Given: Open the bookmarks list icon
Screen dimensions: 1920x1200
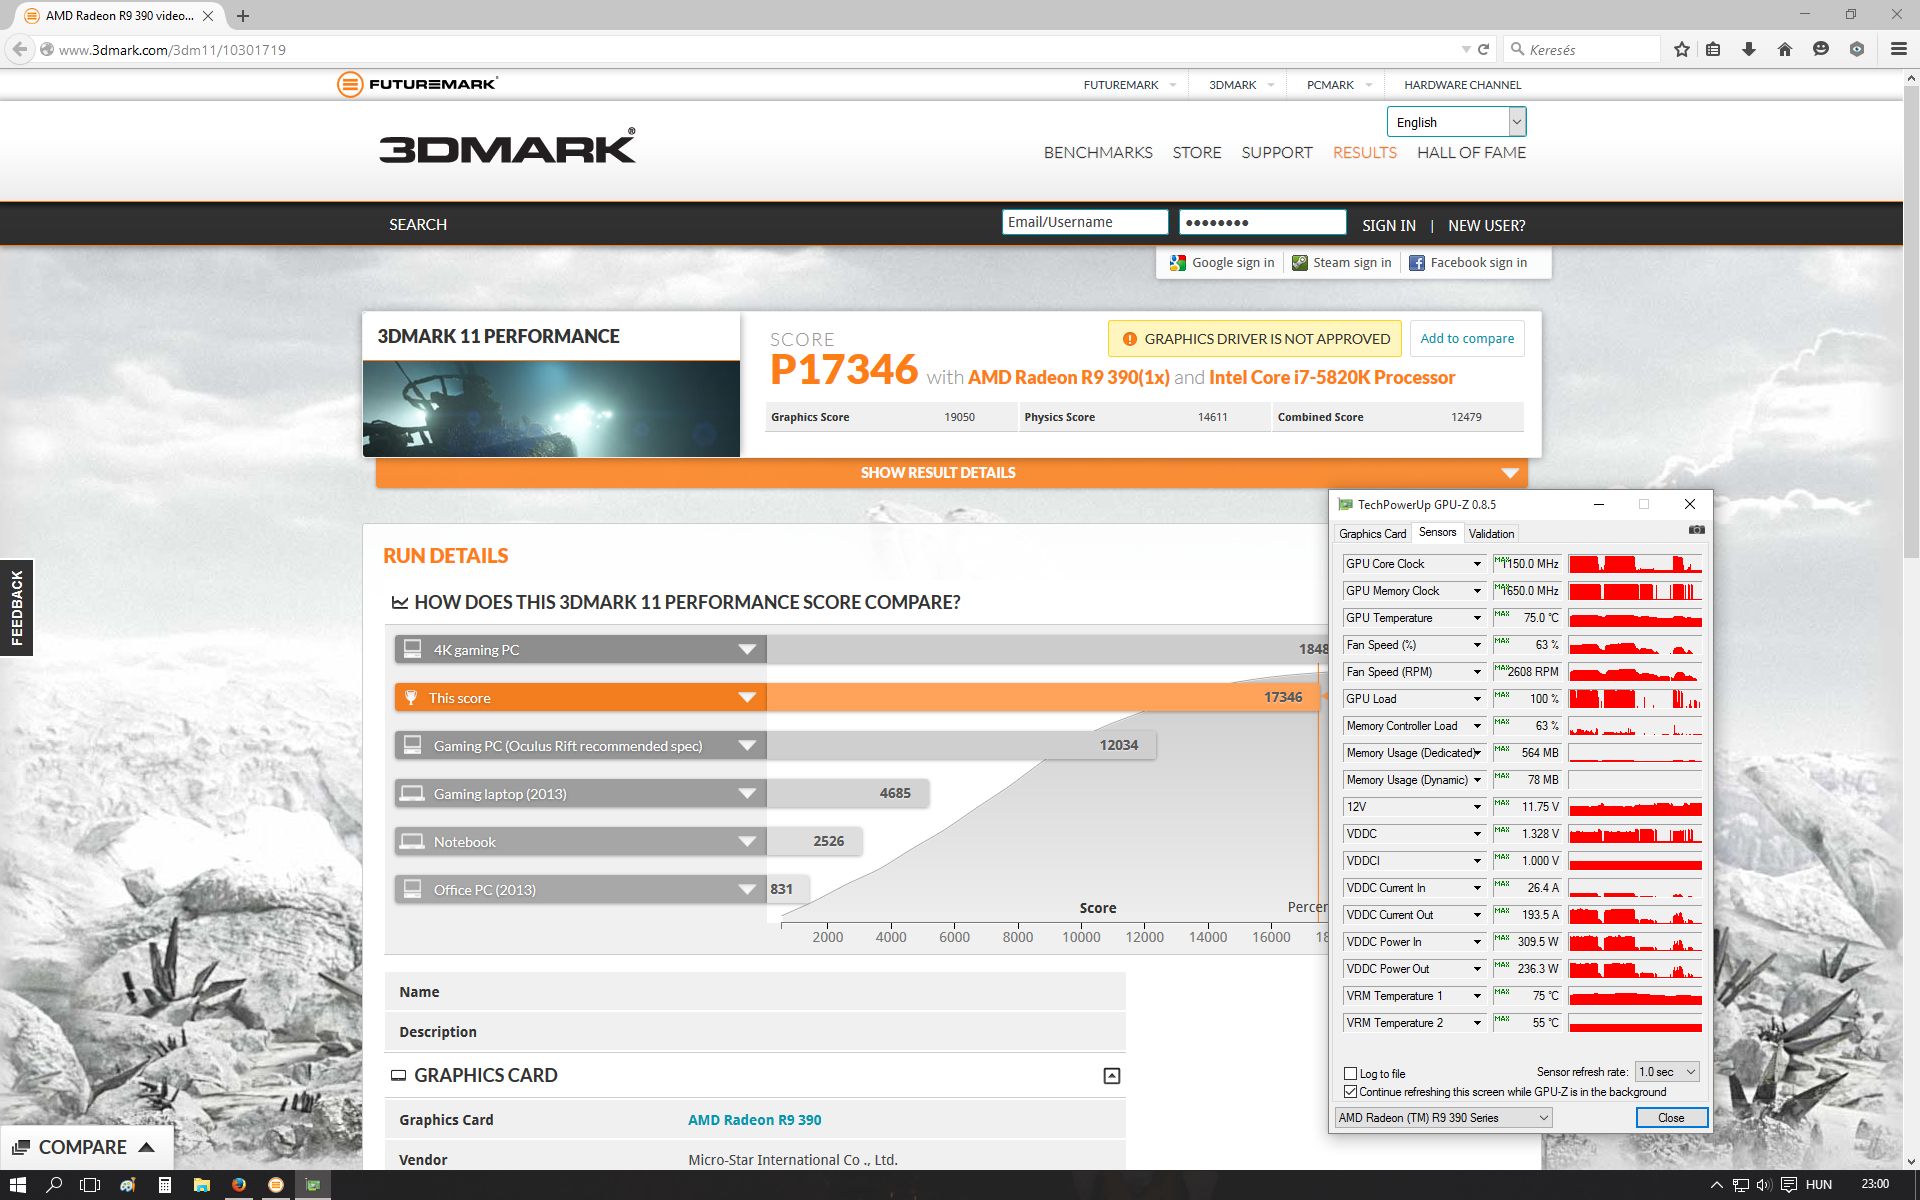Looking at the screenshot, I should (x=1713, y=49).
